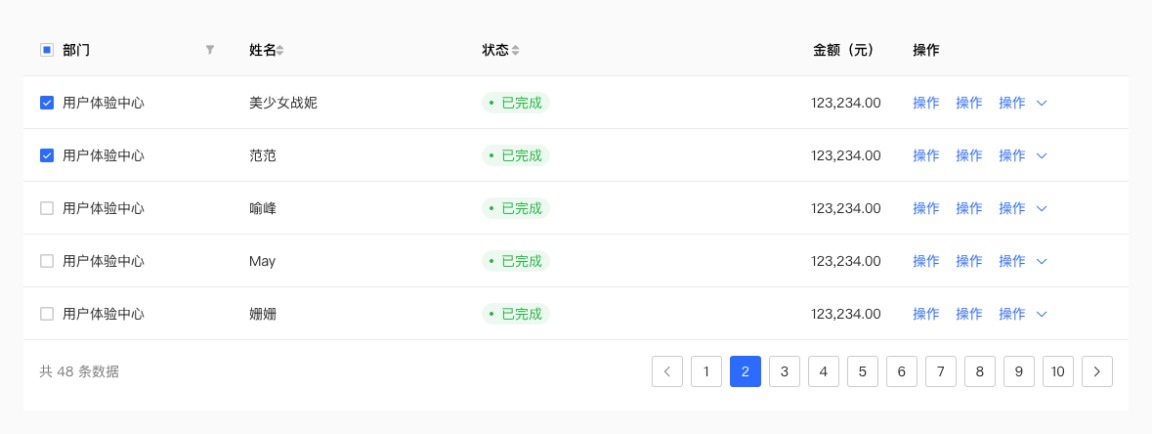Screen dimensions: 1152x434
Task: Open more actions chevron in May row
Action: click(1042, 261)
